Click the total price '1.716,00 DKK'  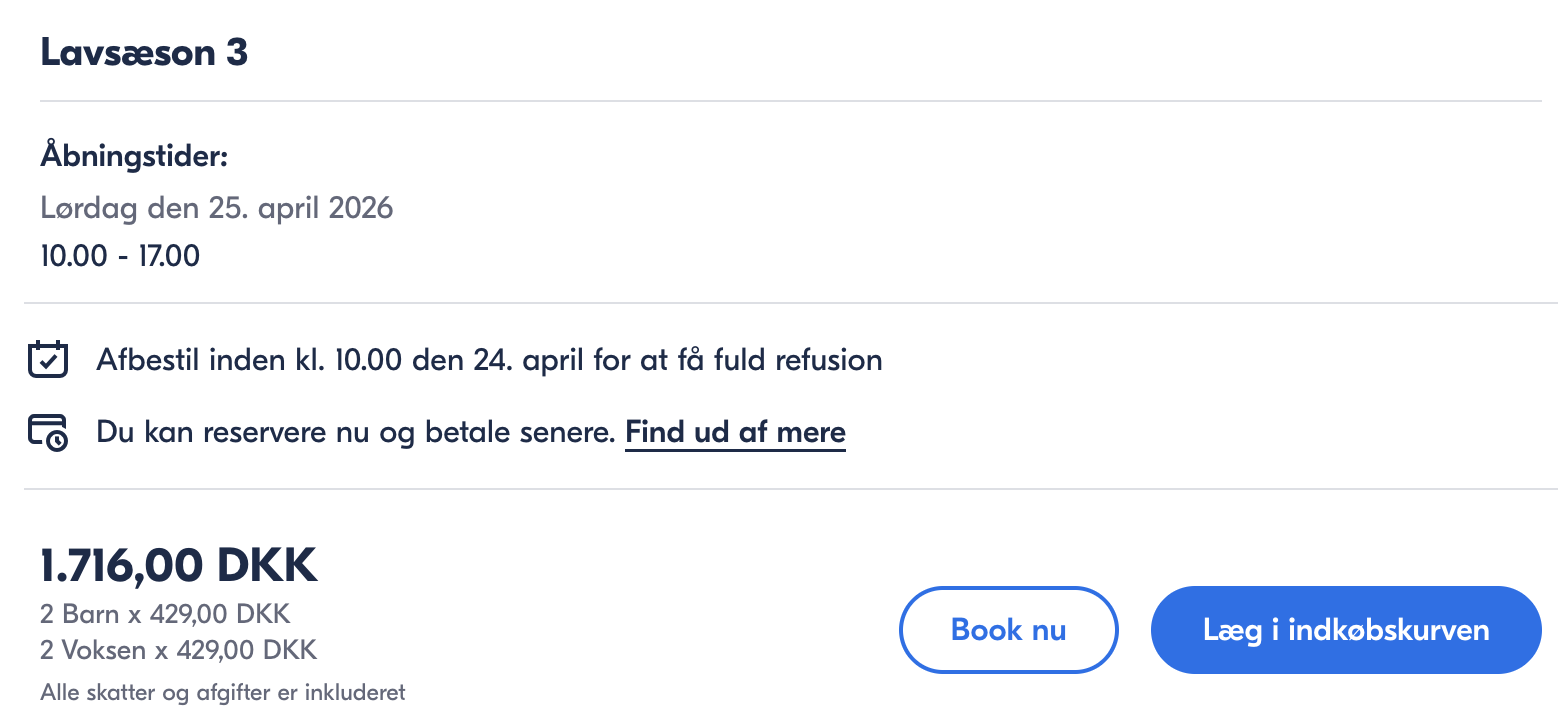pos(178,566)
